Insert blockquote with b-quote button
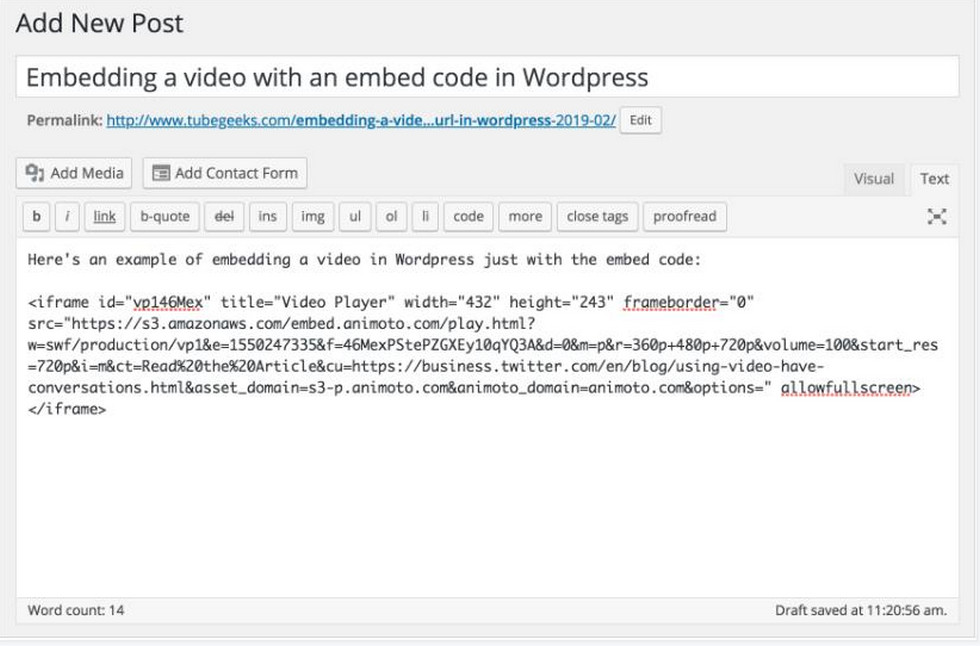 tap(165, 216)
